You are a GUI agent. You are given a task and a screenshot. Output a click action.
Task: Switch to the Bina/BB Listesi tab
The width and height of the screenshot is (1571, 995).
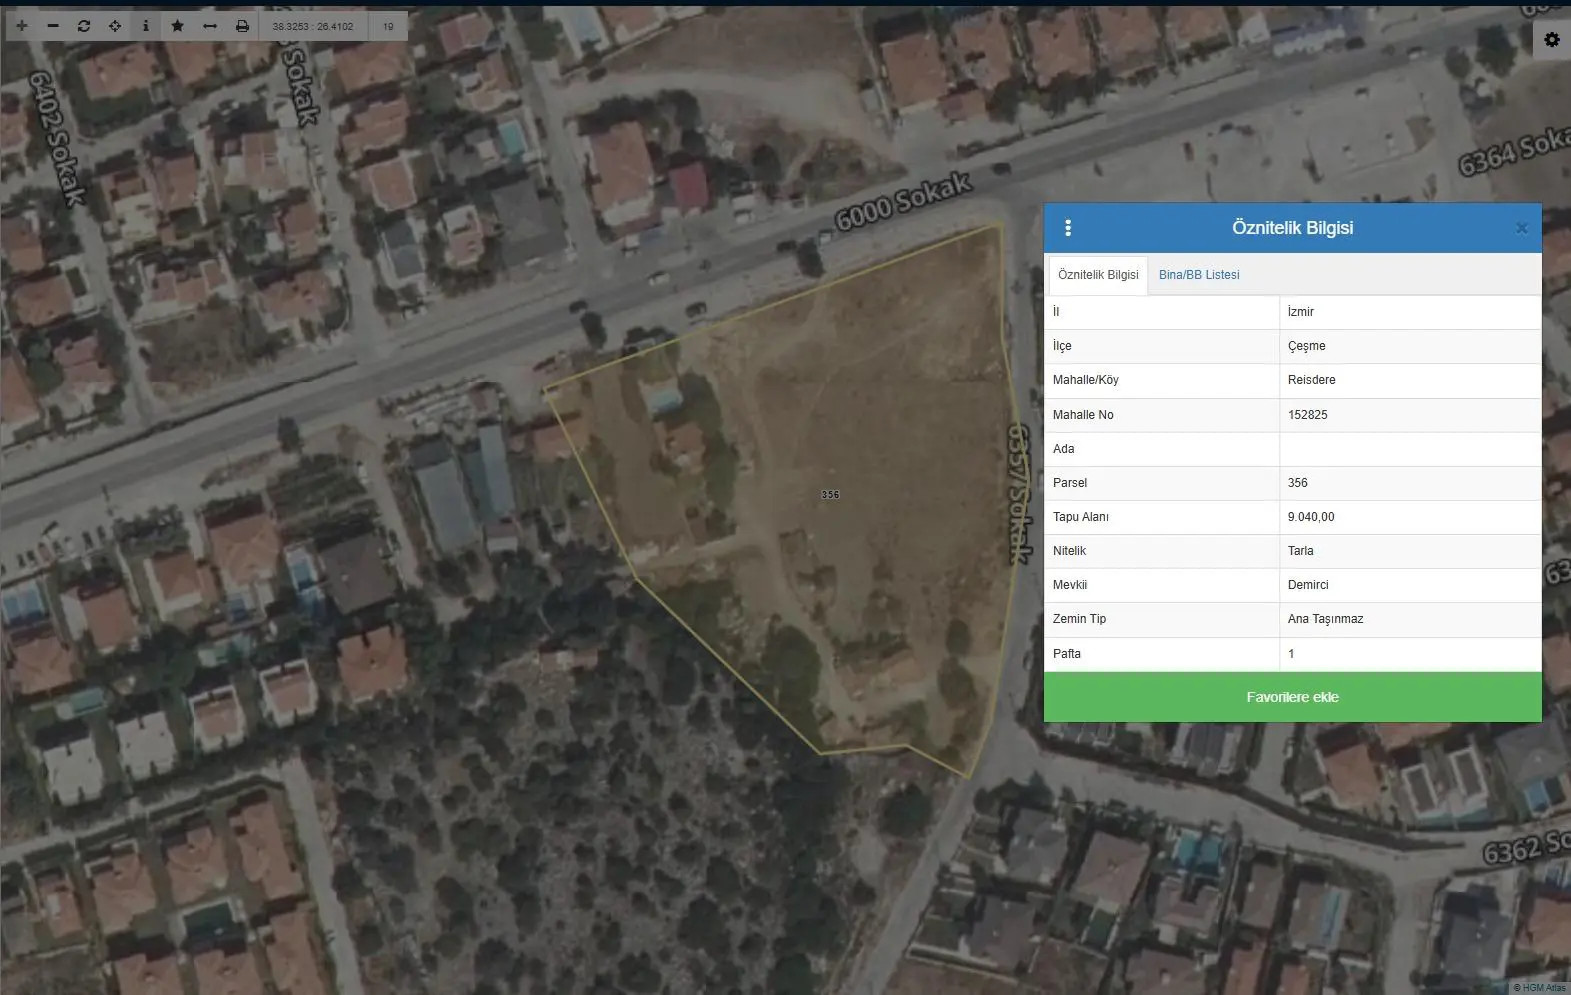coord(1199,275)
